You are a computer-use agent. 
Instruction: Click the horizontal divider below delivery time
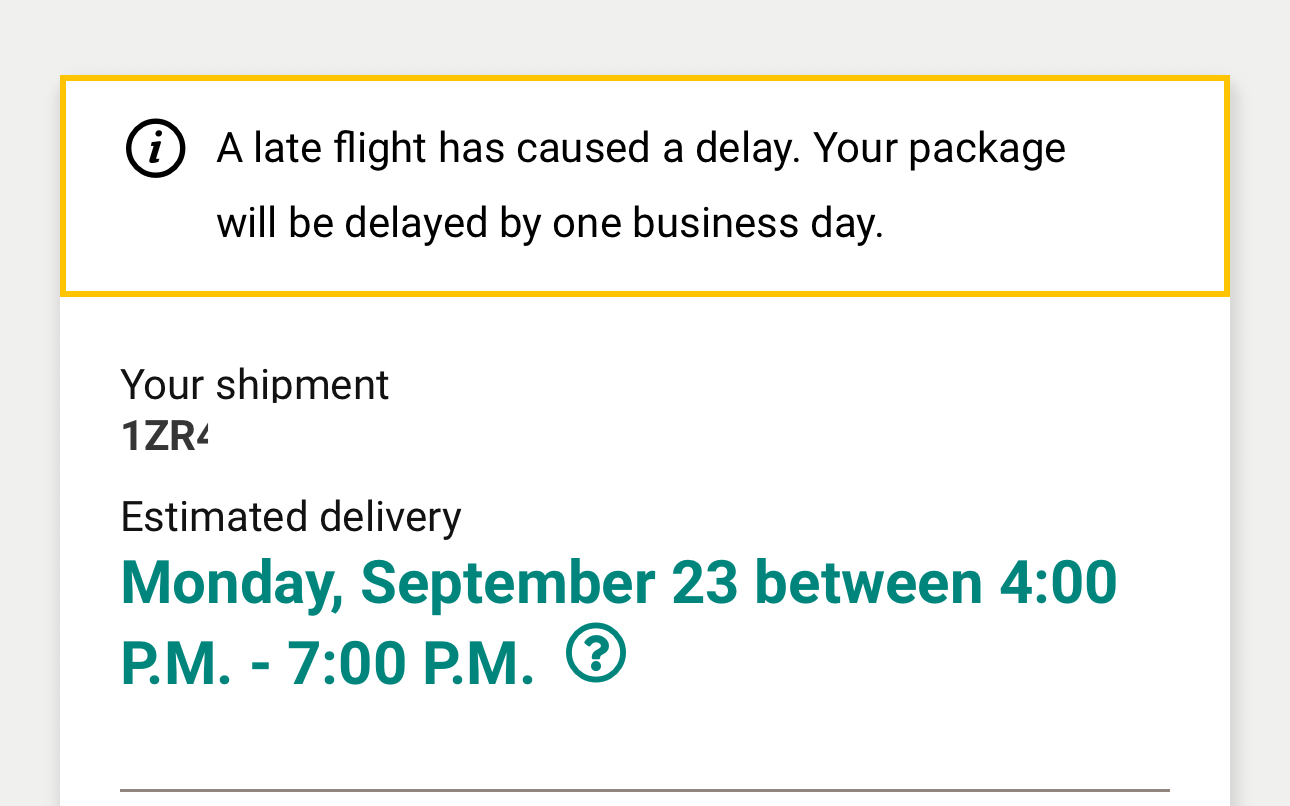[645, 790]
